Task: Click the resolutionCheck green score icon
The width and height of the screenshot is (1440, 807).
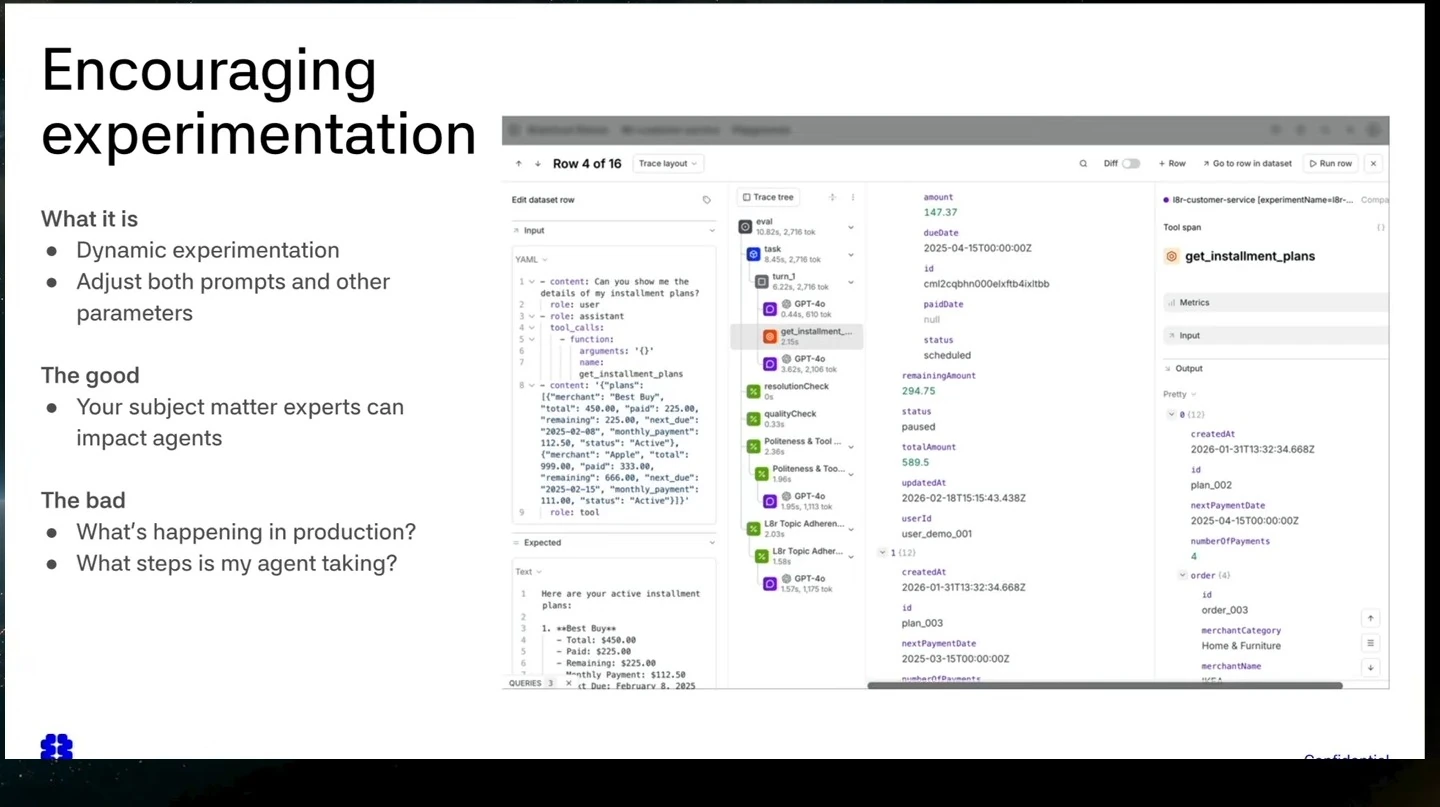Action: pyautogui.click(x=754, y=392)
